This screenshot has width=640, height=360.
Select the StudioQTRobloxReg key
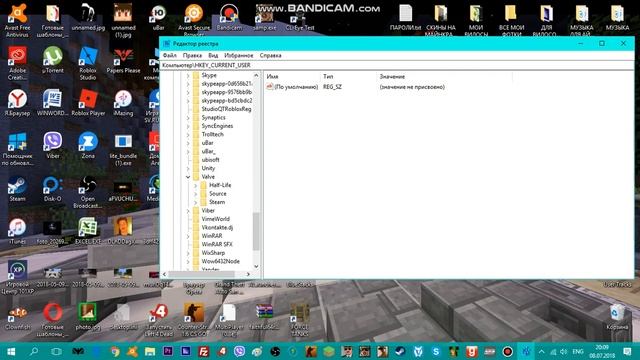click(226, 109)
